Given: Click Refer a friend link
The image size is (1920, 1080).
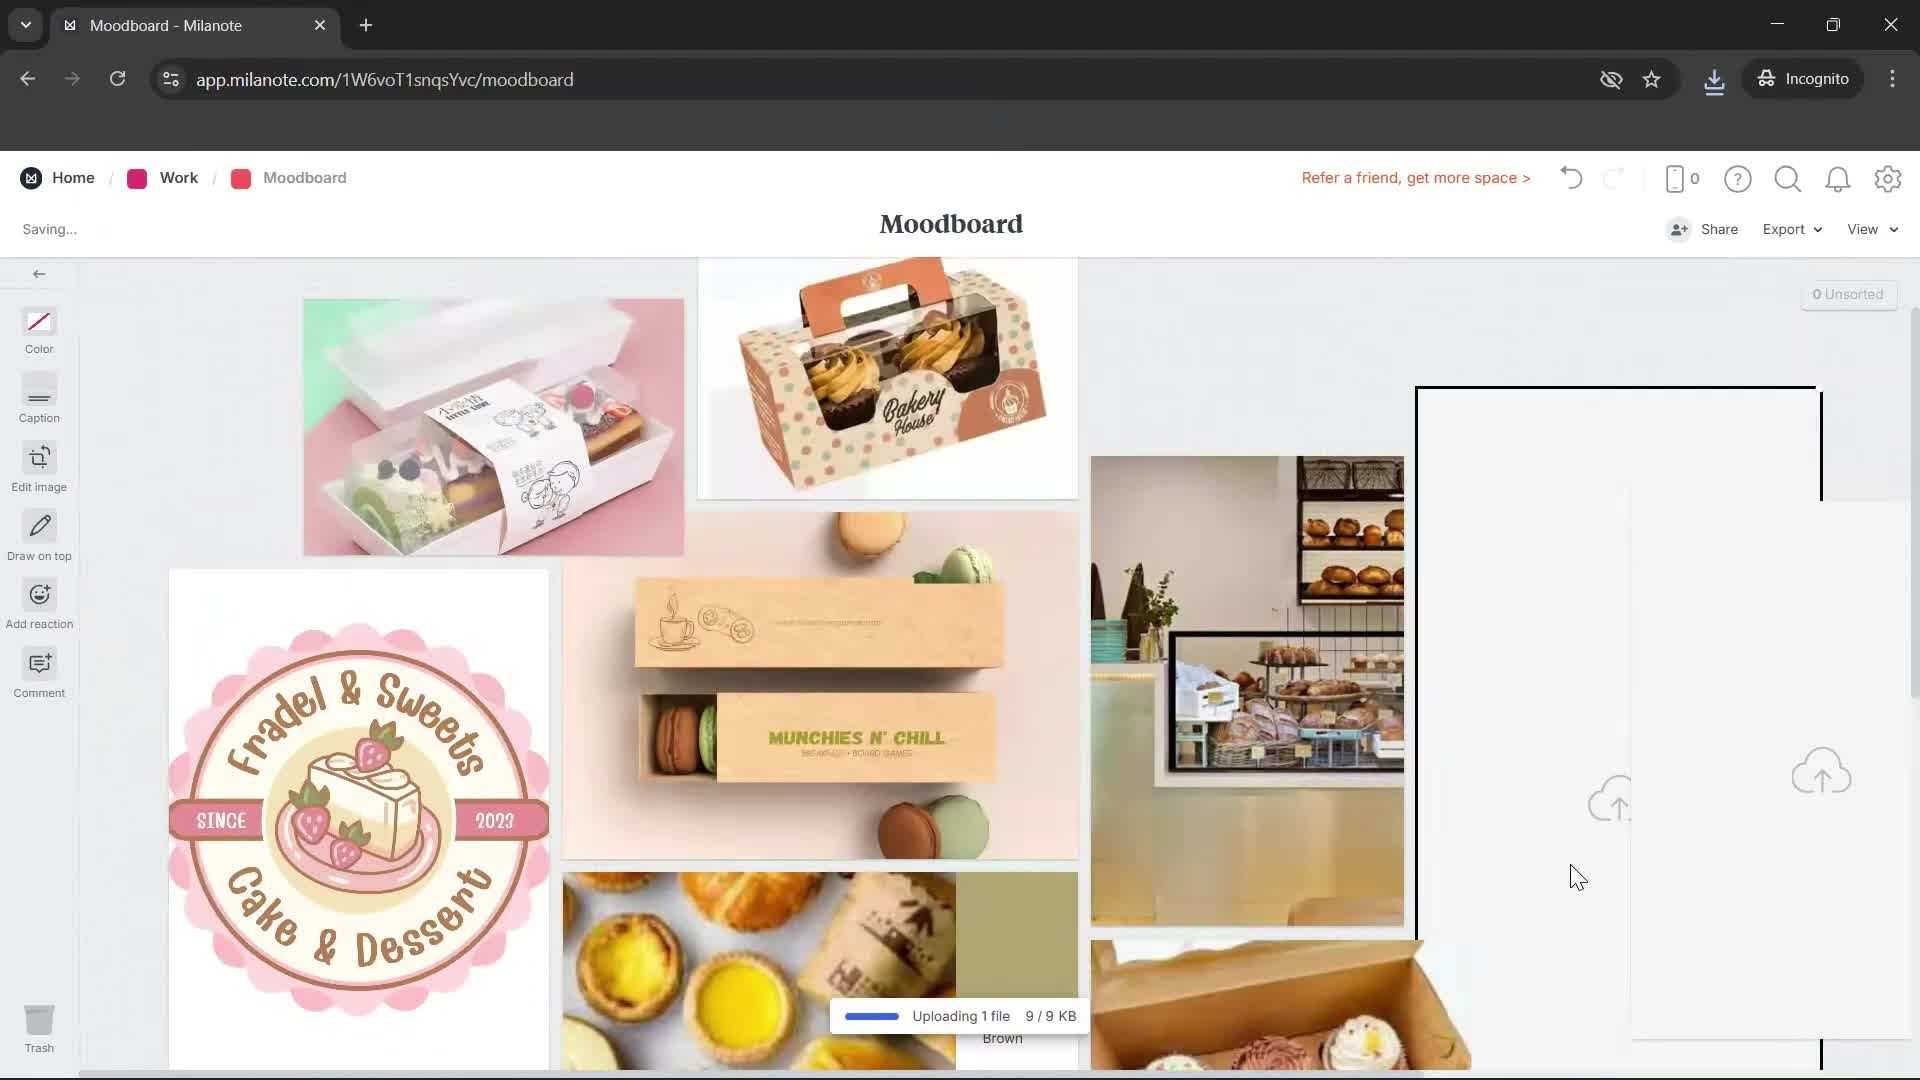Looking at the screenshot, I should [1415, 178].
